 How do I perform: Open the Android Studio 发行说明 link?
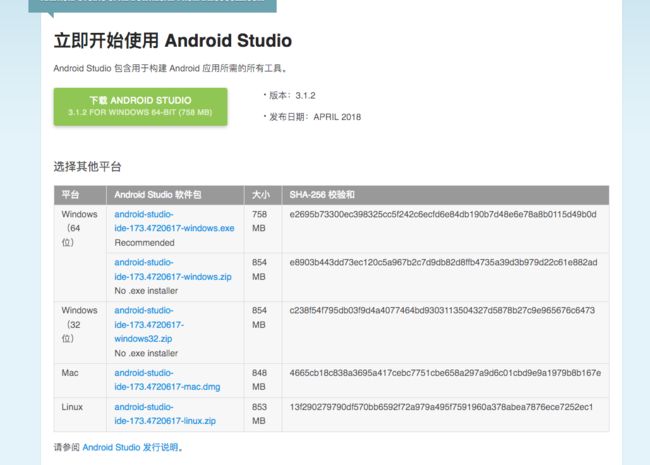tap(130, 447)
